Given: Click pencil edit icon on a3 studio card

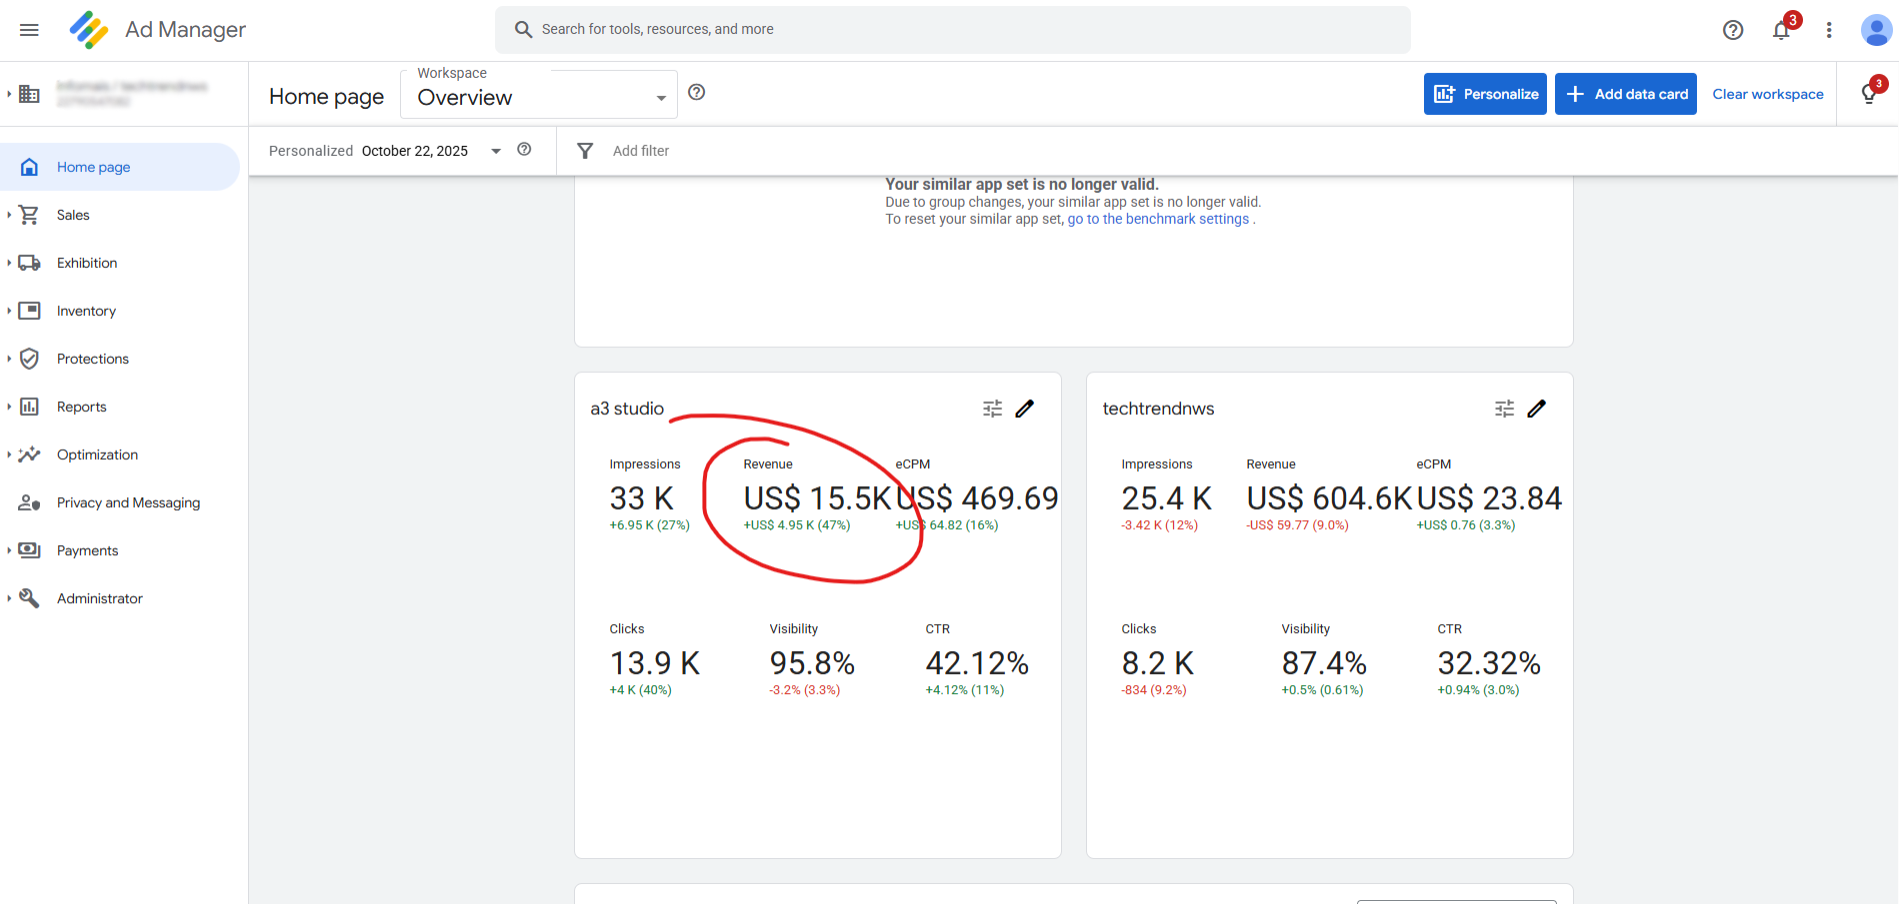Looking at the screenshot, I should pos(1025,408).
